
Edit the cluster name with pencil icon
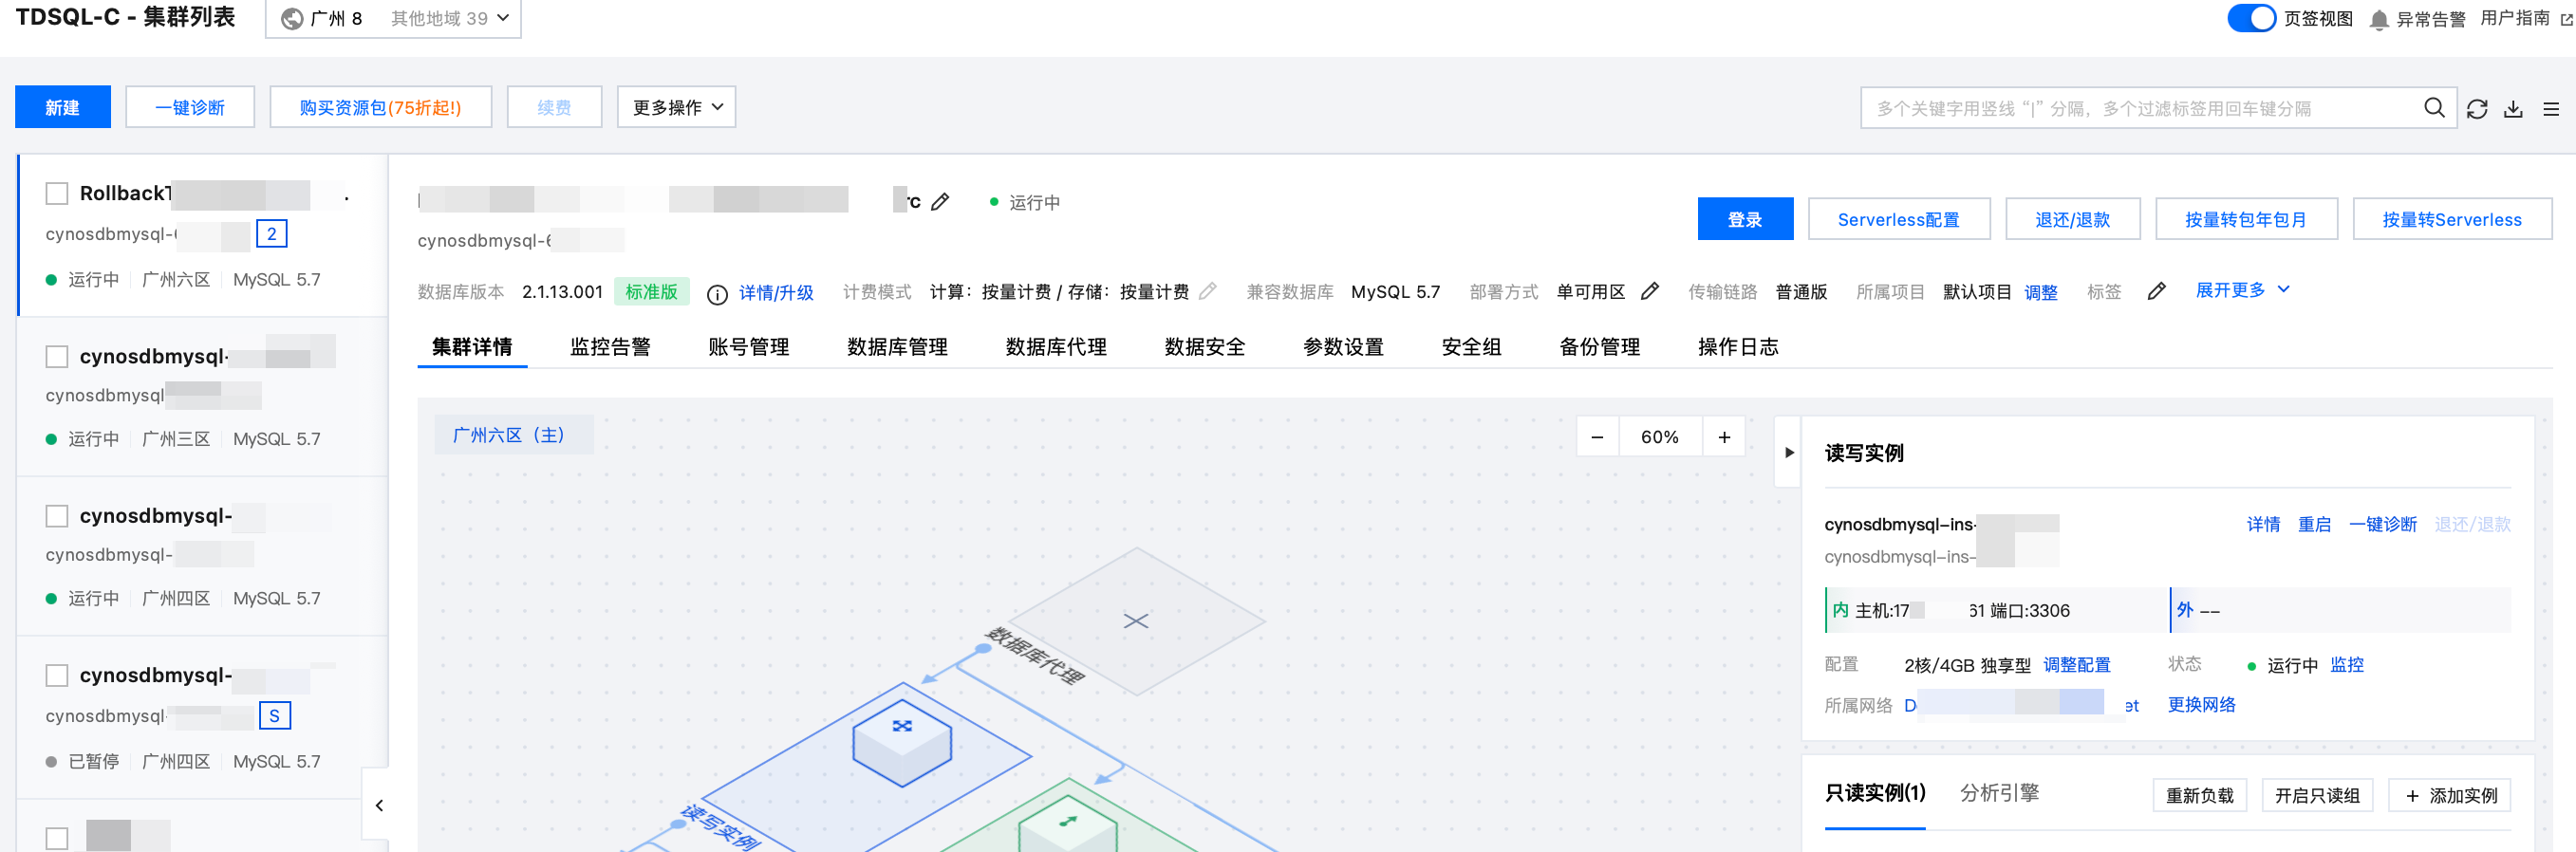click(940, 202)
